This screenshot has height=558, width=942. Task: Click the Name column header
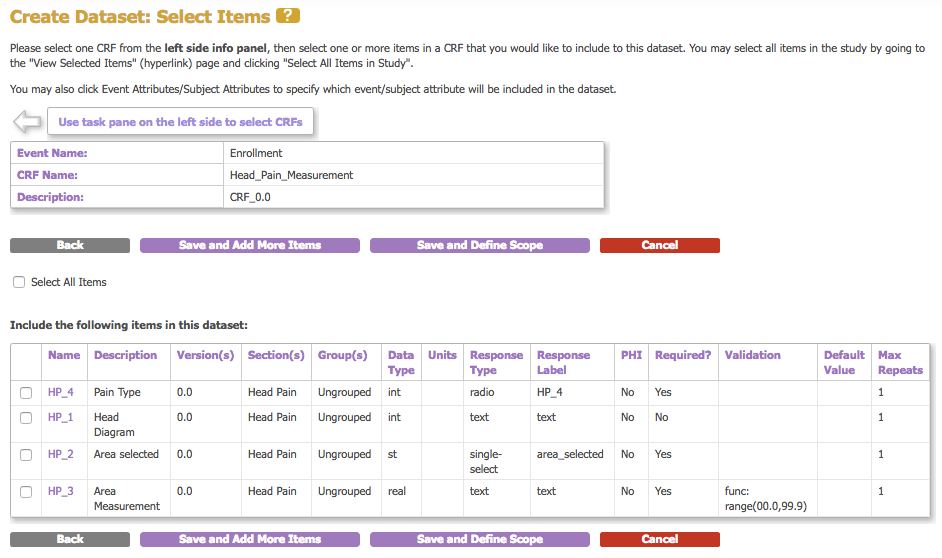click(64, 355)
